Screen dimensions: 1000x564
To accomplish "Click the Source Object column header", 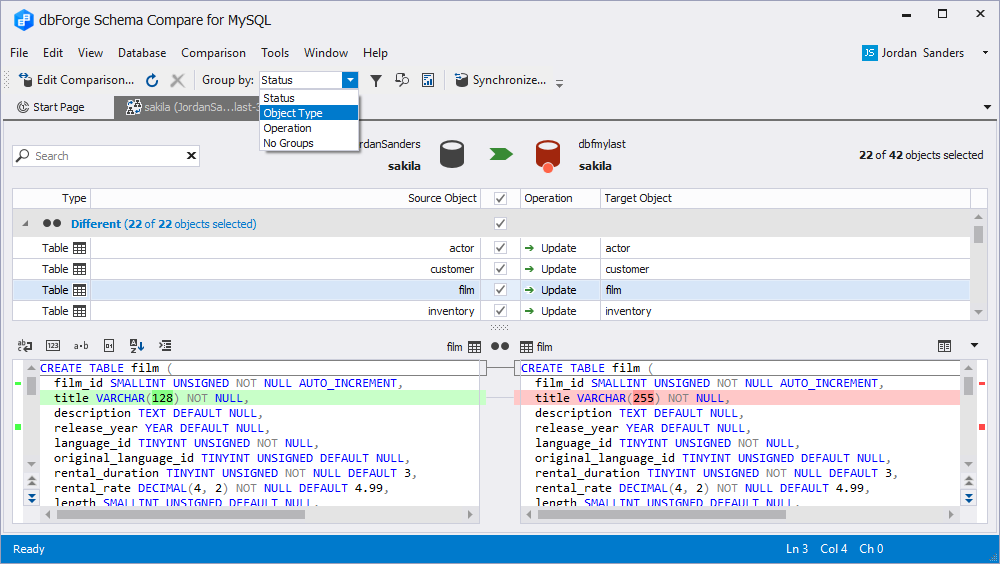I will [x=286, y=198].
